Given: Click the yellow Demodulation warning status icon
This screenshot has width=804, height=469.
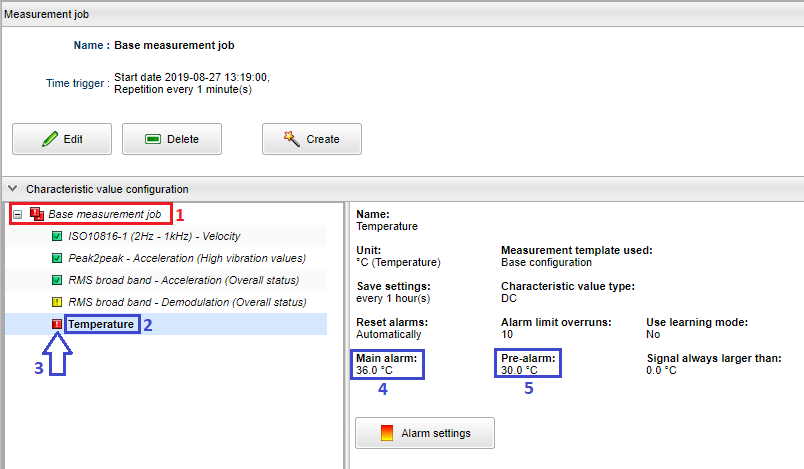Looking at the screenshot, I should (56, 302).
